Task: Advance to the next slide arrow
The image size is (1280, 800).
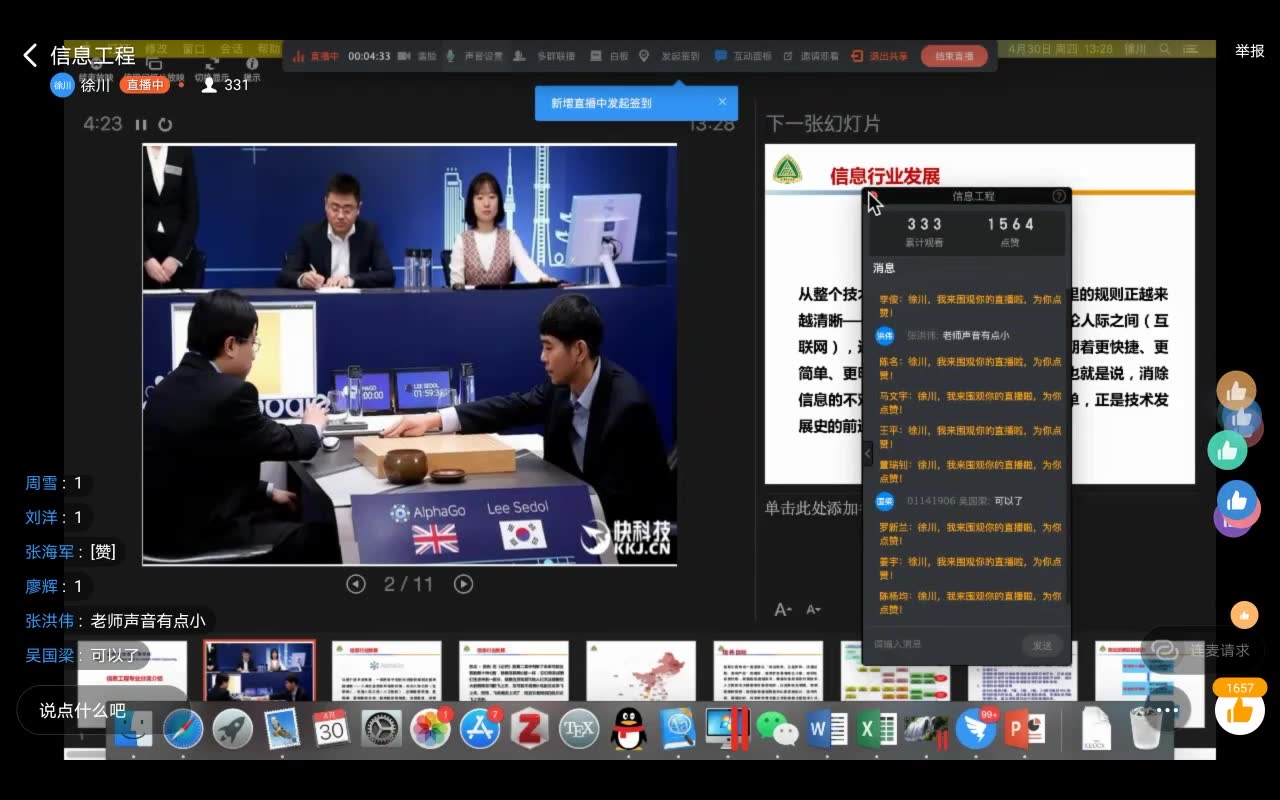Action: click(x=463, y=584)
